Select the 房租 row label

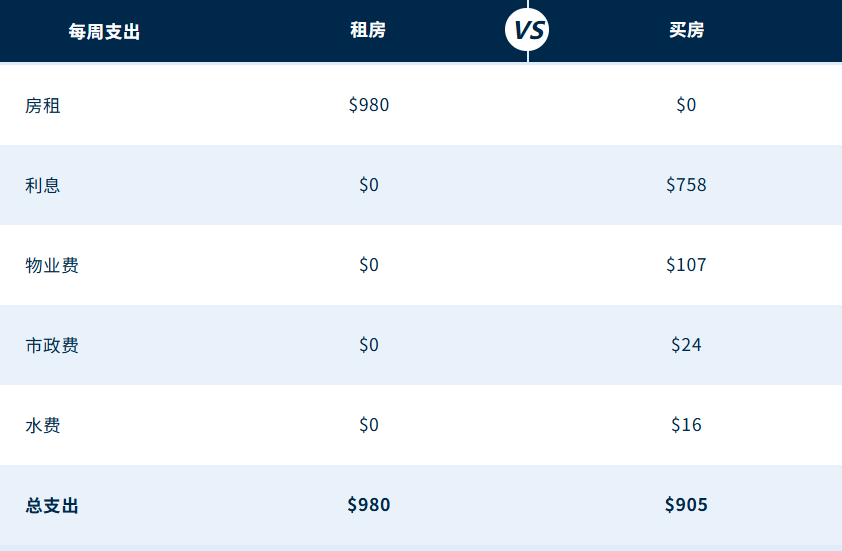pyautogui.click(x=43, y=105)
